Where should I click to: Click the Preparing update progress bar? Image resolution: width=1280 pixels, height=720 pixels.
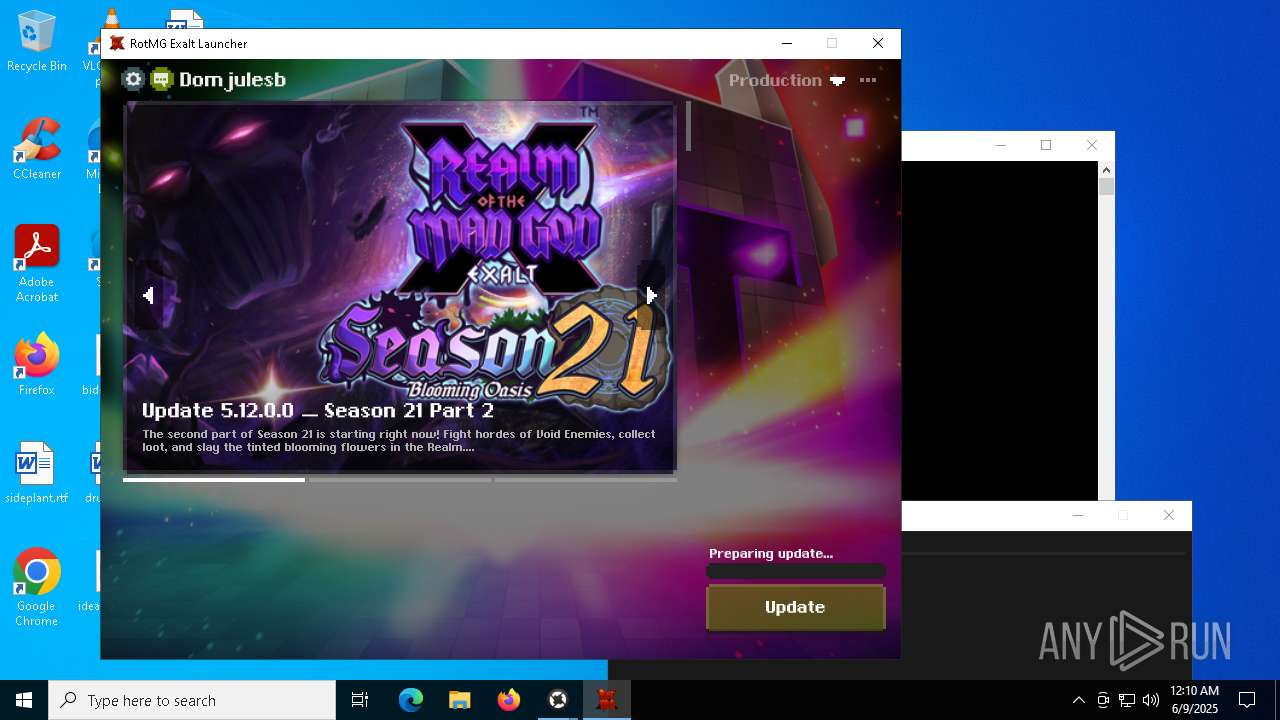(x=795, y=571)
